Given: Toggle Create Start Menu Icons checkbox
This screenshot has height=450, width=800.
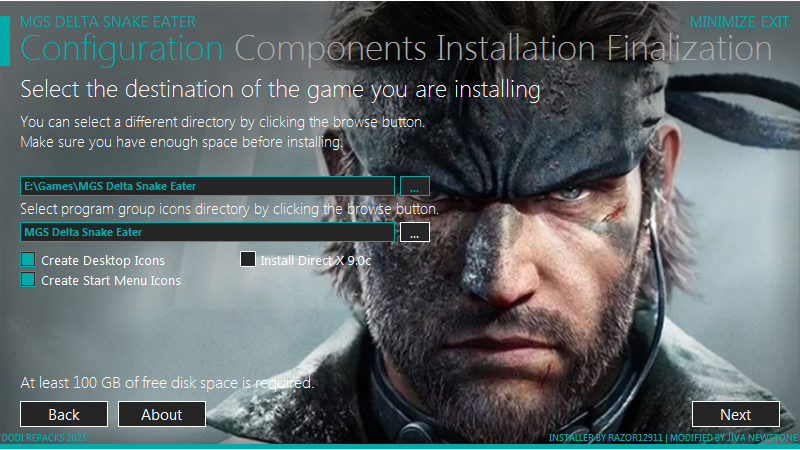Looking at the screenshot, I should (x=28, y=280).
